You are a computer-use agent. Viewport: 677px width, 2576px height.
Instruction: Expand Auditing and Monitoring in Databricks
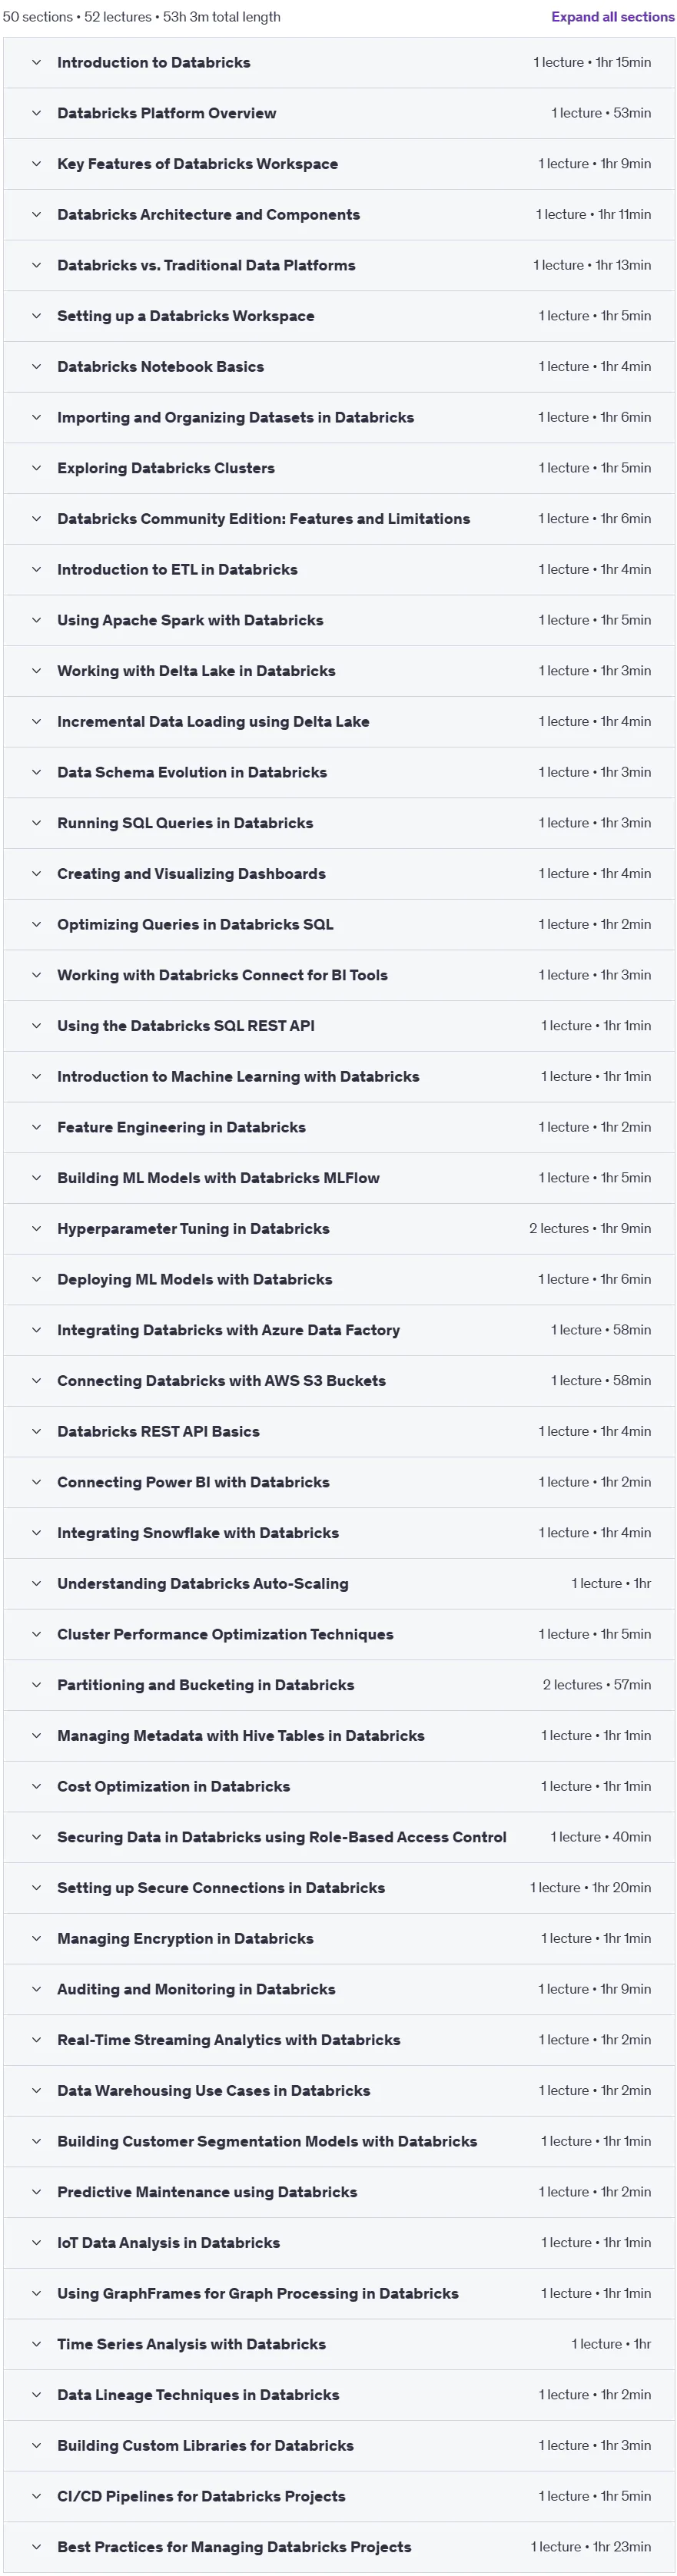tap(339, 1989)
